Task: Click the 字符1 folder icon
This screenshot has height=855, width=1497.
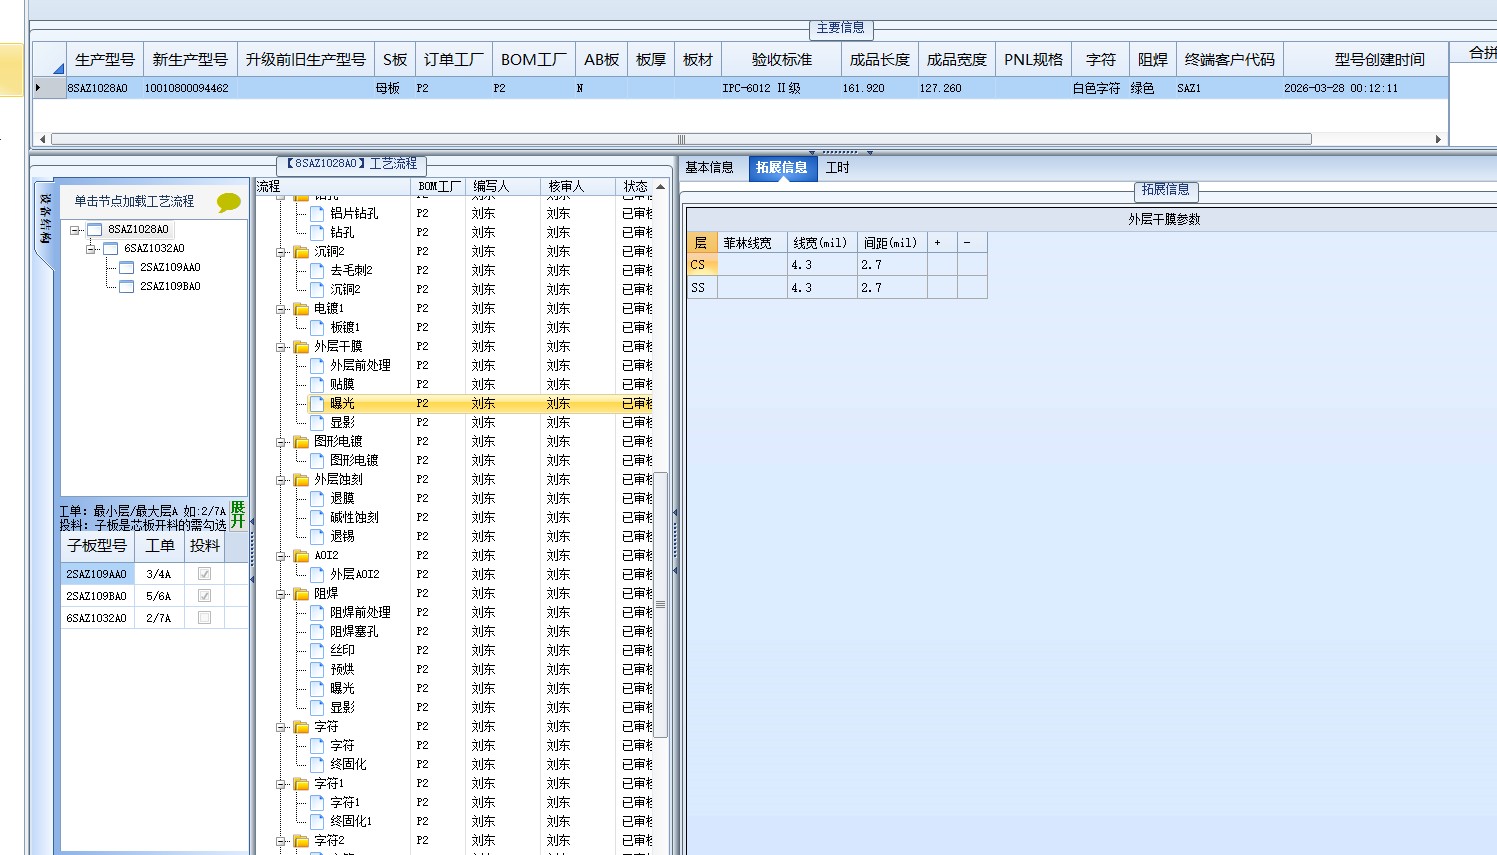Action: click(301, 784)
